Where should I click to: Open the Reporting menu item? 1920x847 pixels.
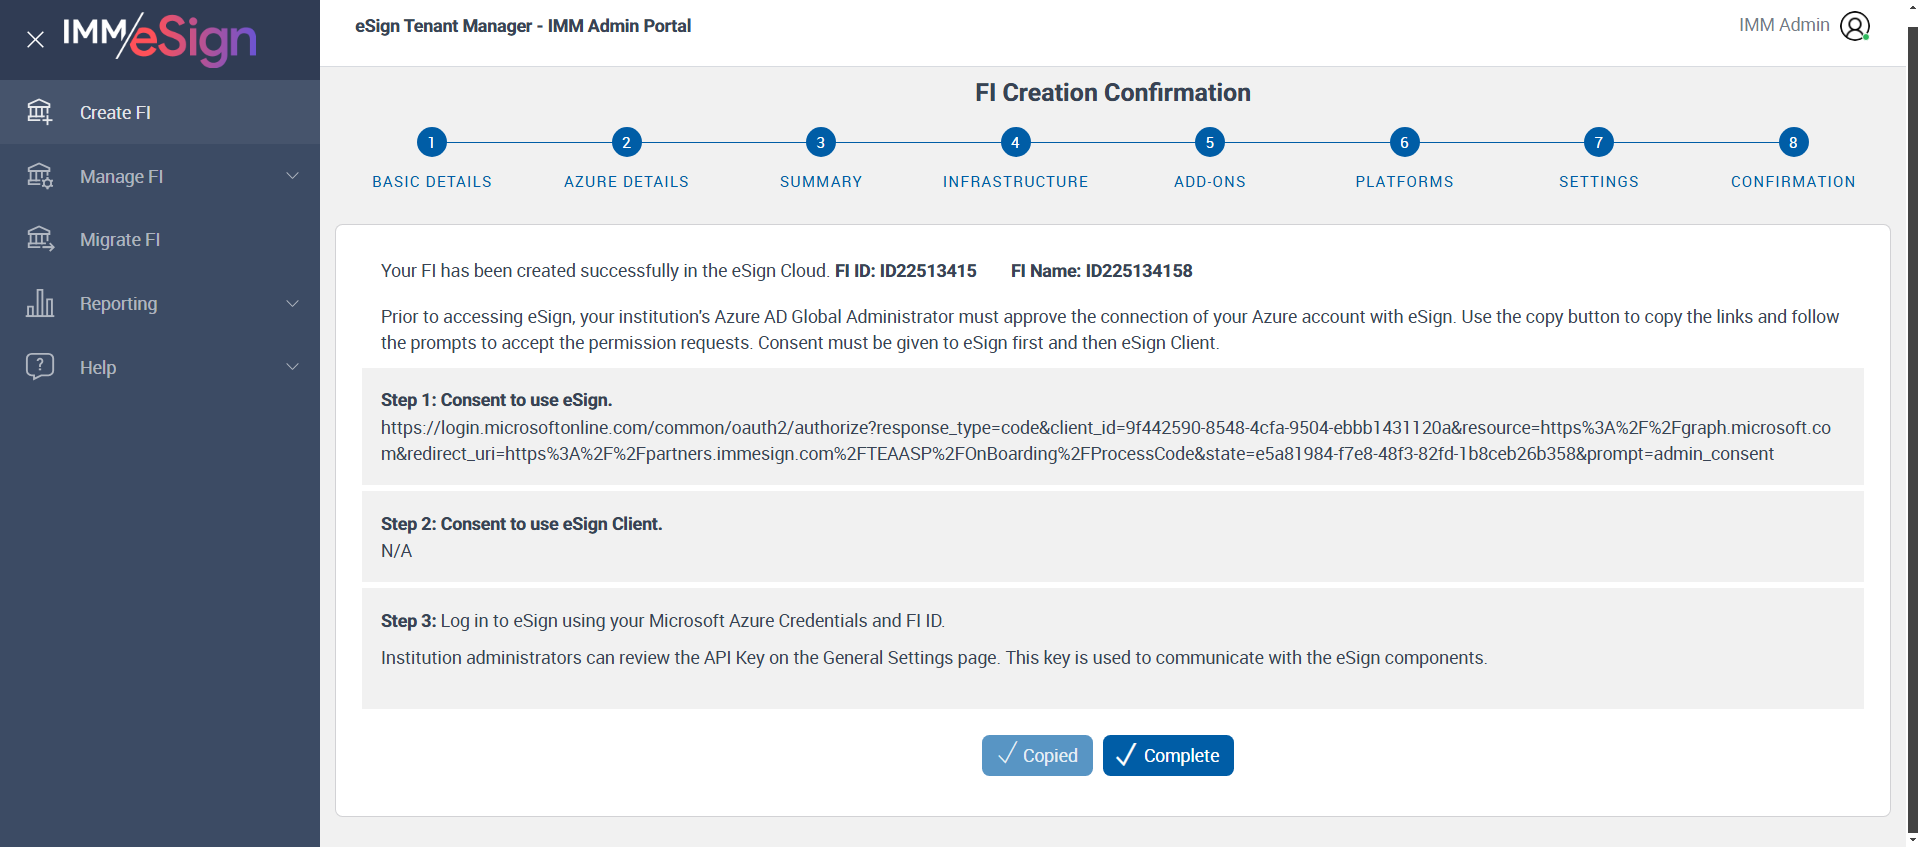pos(160,303)
